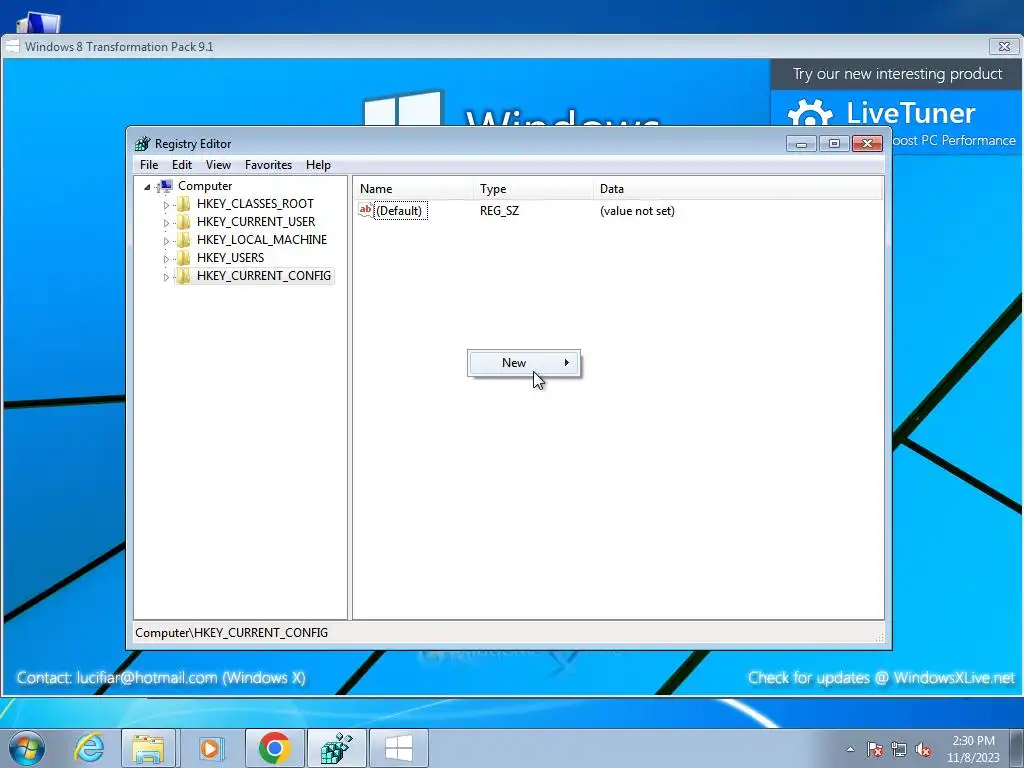Image resolution: width=1024 pixels, height=768 pixels.
Task: Minimize the Registry Editor window
Action: click(801, 143)
